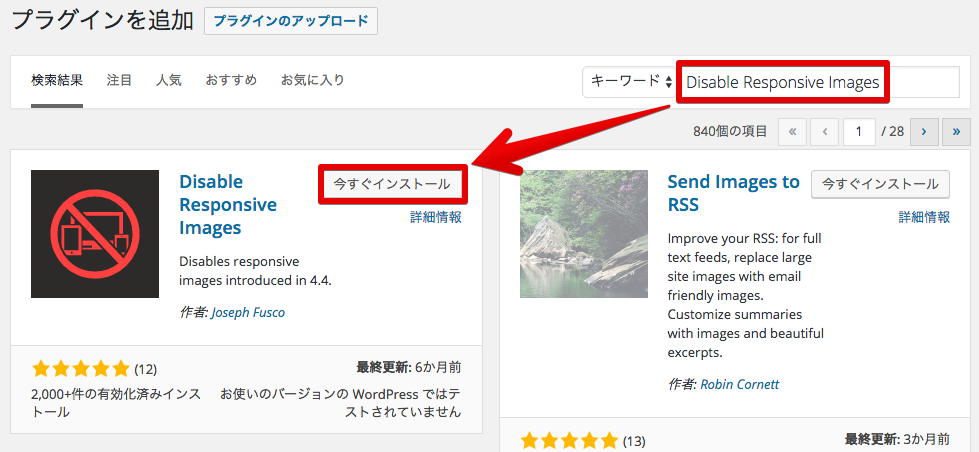Viewport: 979px width, 452px height.
Task: Switch to the 注目 tab
Action: tap(119, 80)
